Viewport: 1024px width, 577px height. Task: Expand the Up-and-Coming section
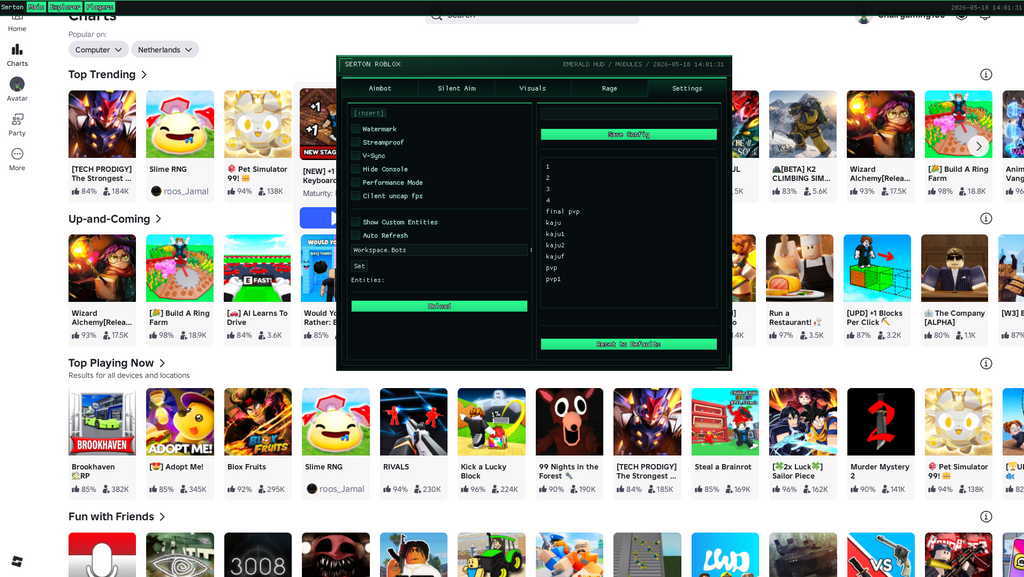115,219
